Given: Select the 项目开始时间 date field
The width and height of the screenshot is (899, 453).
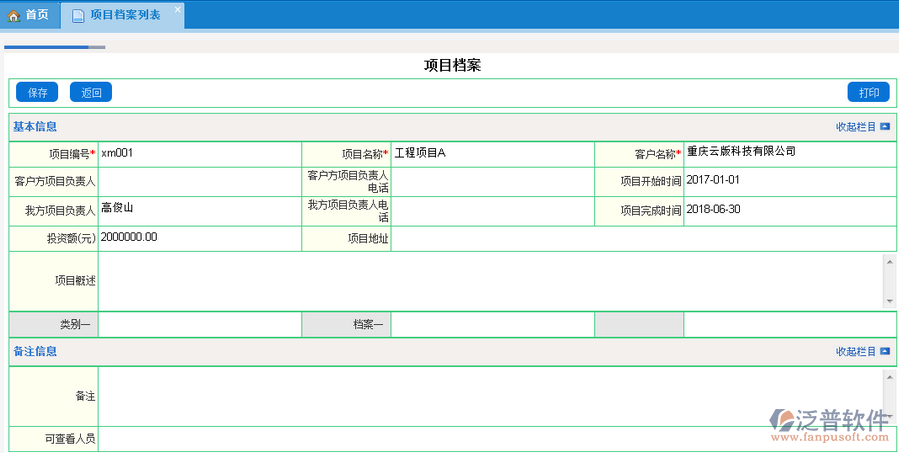Looking at the screenshot, I should pos(789,181).
